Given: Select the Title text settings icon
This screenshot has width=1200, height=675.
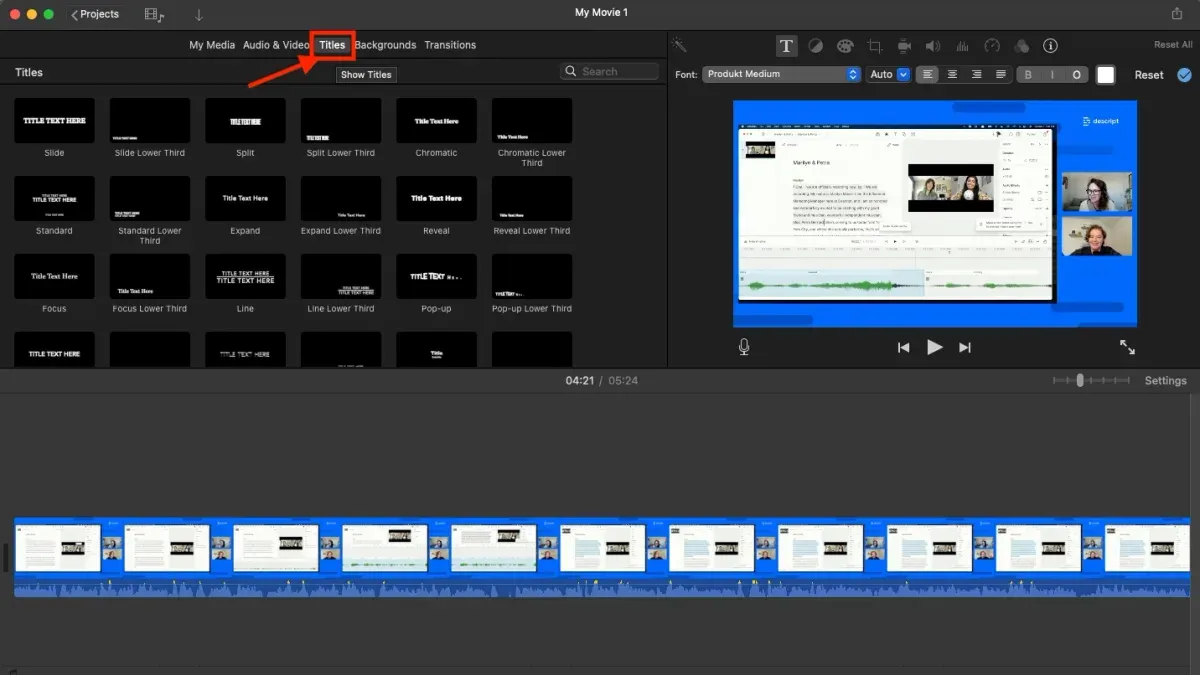Looking at the screenshot, I should 786,46.
